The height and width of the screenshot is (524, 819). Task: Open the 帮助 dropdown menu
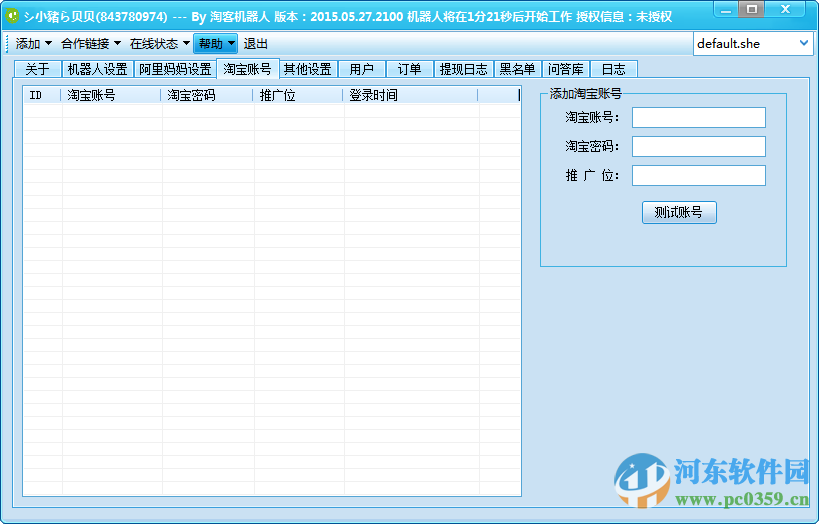coord(216,43)
